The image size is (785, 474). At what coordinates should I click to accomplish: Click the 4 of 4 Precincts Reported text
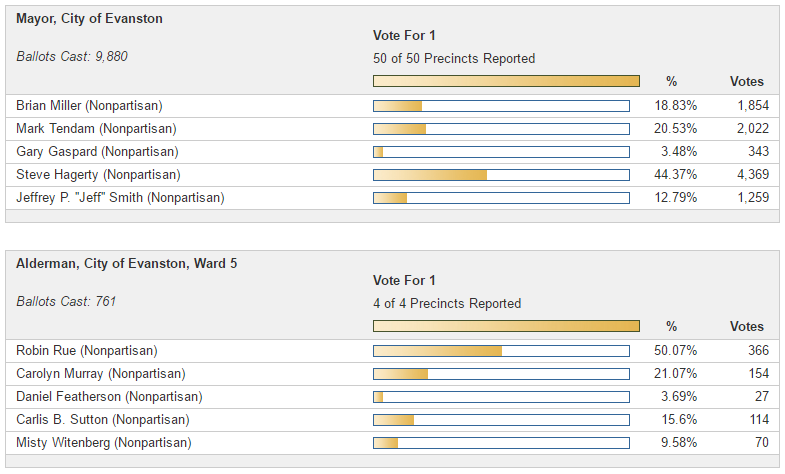[x=447, y=303]
